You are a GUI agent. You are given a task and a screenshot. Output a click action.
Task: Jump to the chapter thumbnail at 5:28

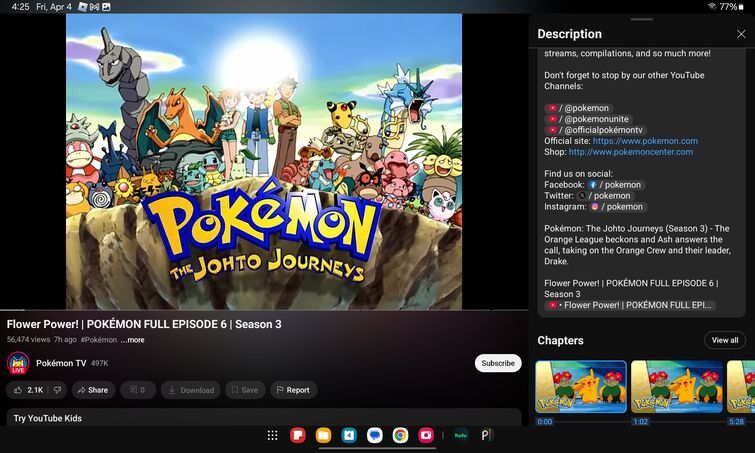[x=741, y=387]
